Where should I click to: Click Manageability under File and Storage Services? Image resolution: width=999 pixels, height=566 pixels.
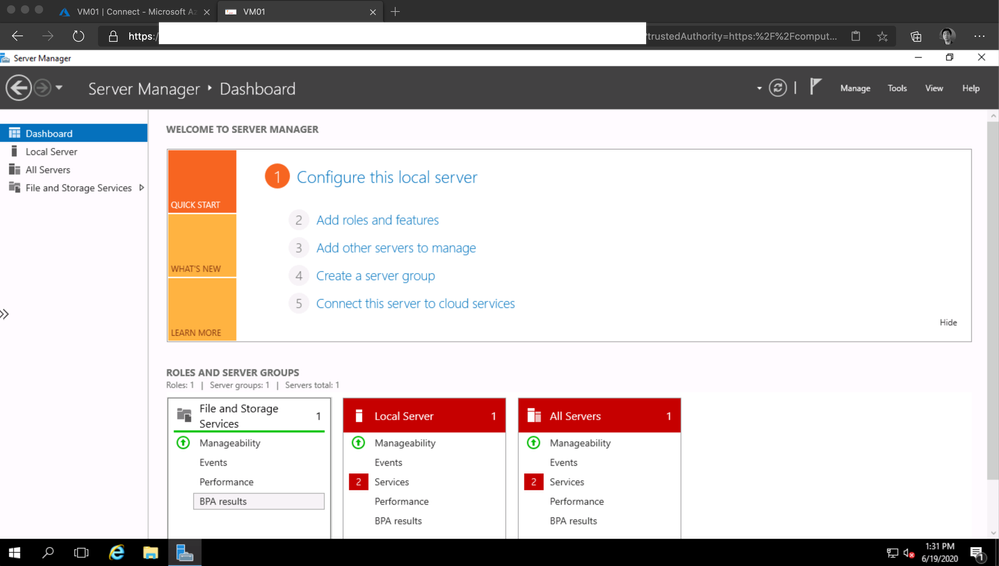click(229, 443)
